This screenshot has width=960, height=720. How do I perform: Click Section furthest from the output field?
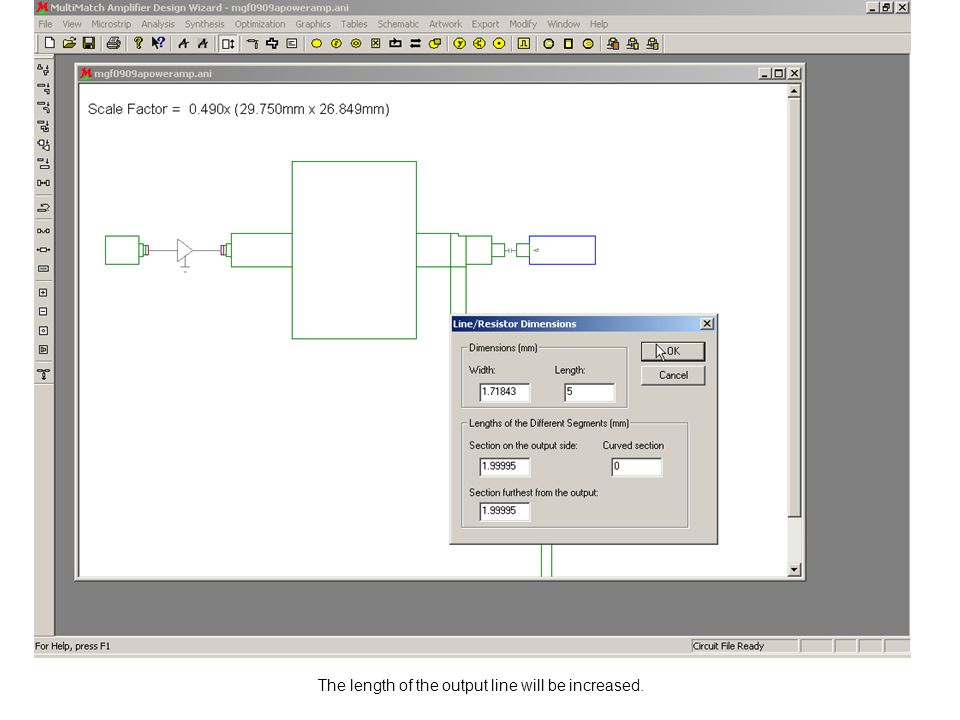(x=504, y=511)
